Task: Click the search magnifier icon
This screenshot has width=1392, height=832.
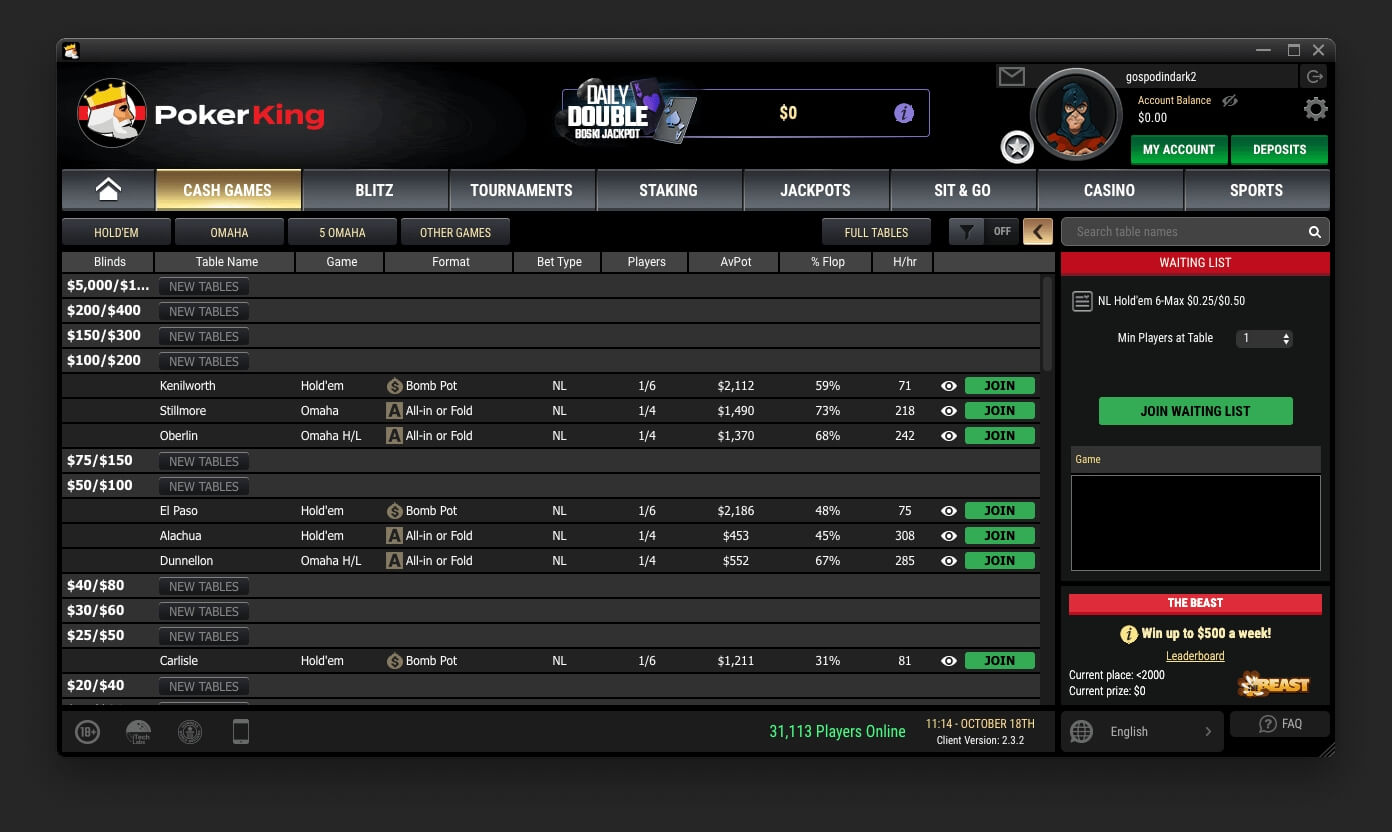Action: [1315, 232]
